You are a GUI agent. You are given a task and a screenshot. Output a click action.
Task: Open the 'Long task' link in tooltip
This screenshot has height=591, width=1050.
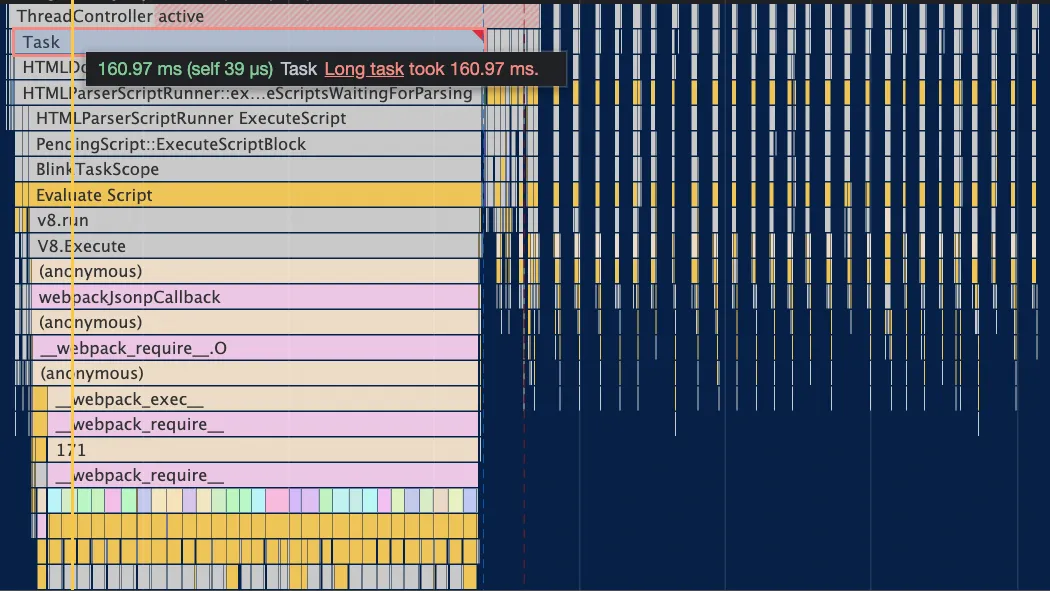(364, 69)
